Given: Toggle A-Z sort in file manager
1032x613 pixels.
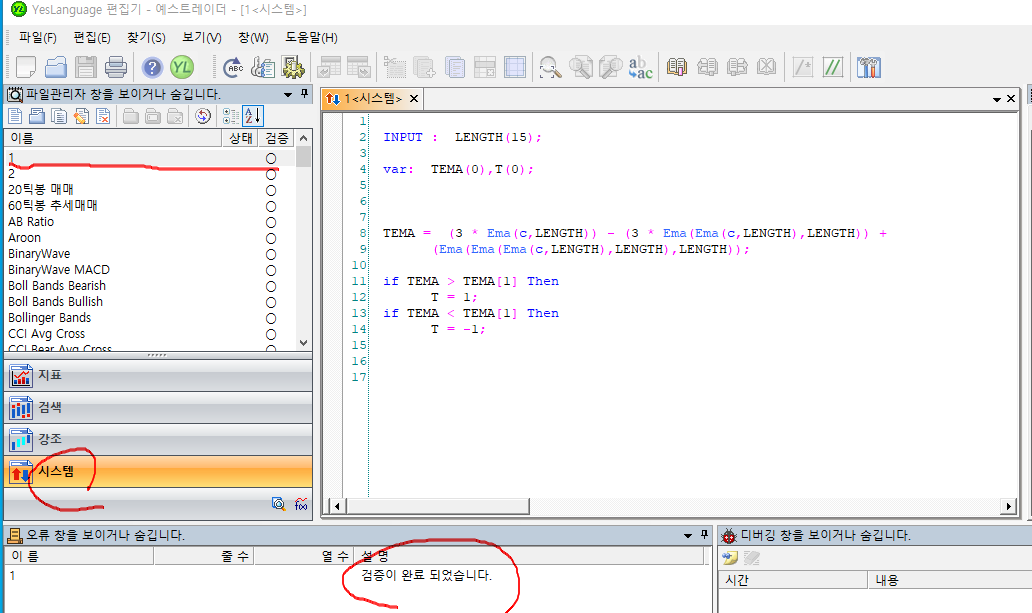Looking at the screenshot, I should pos(252,116).
